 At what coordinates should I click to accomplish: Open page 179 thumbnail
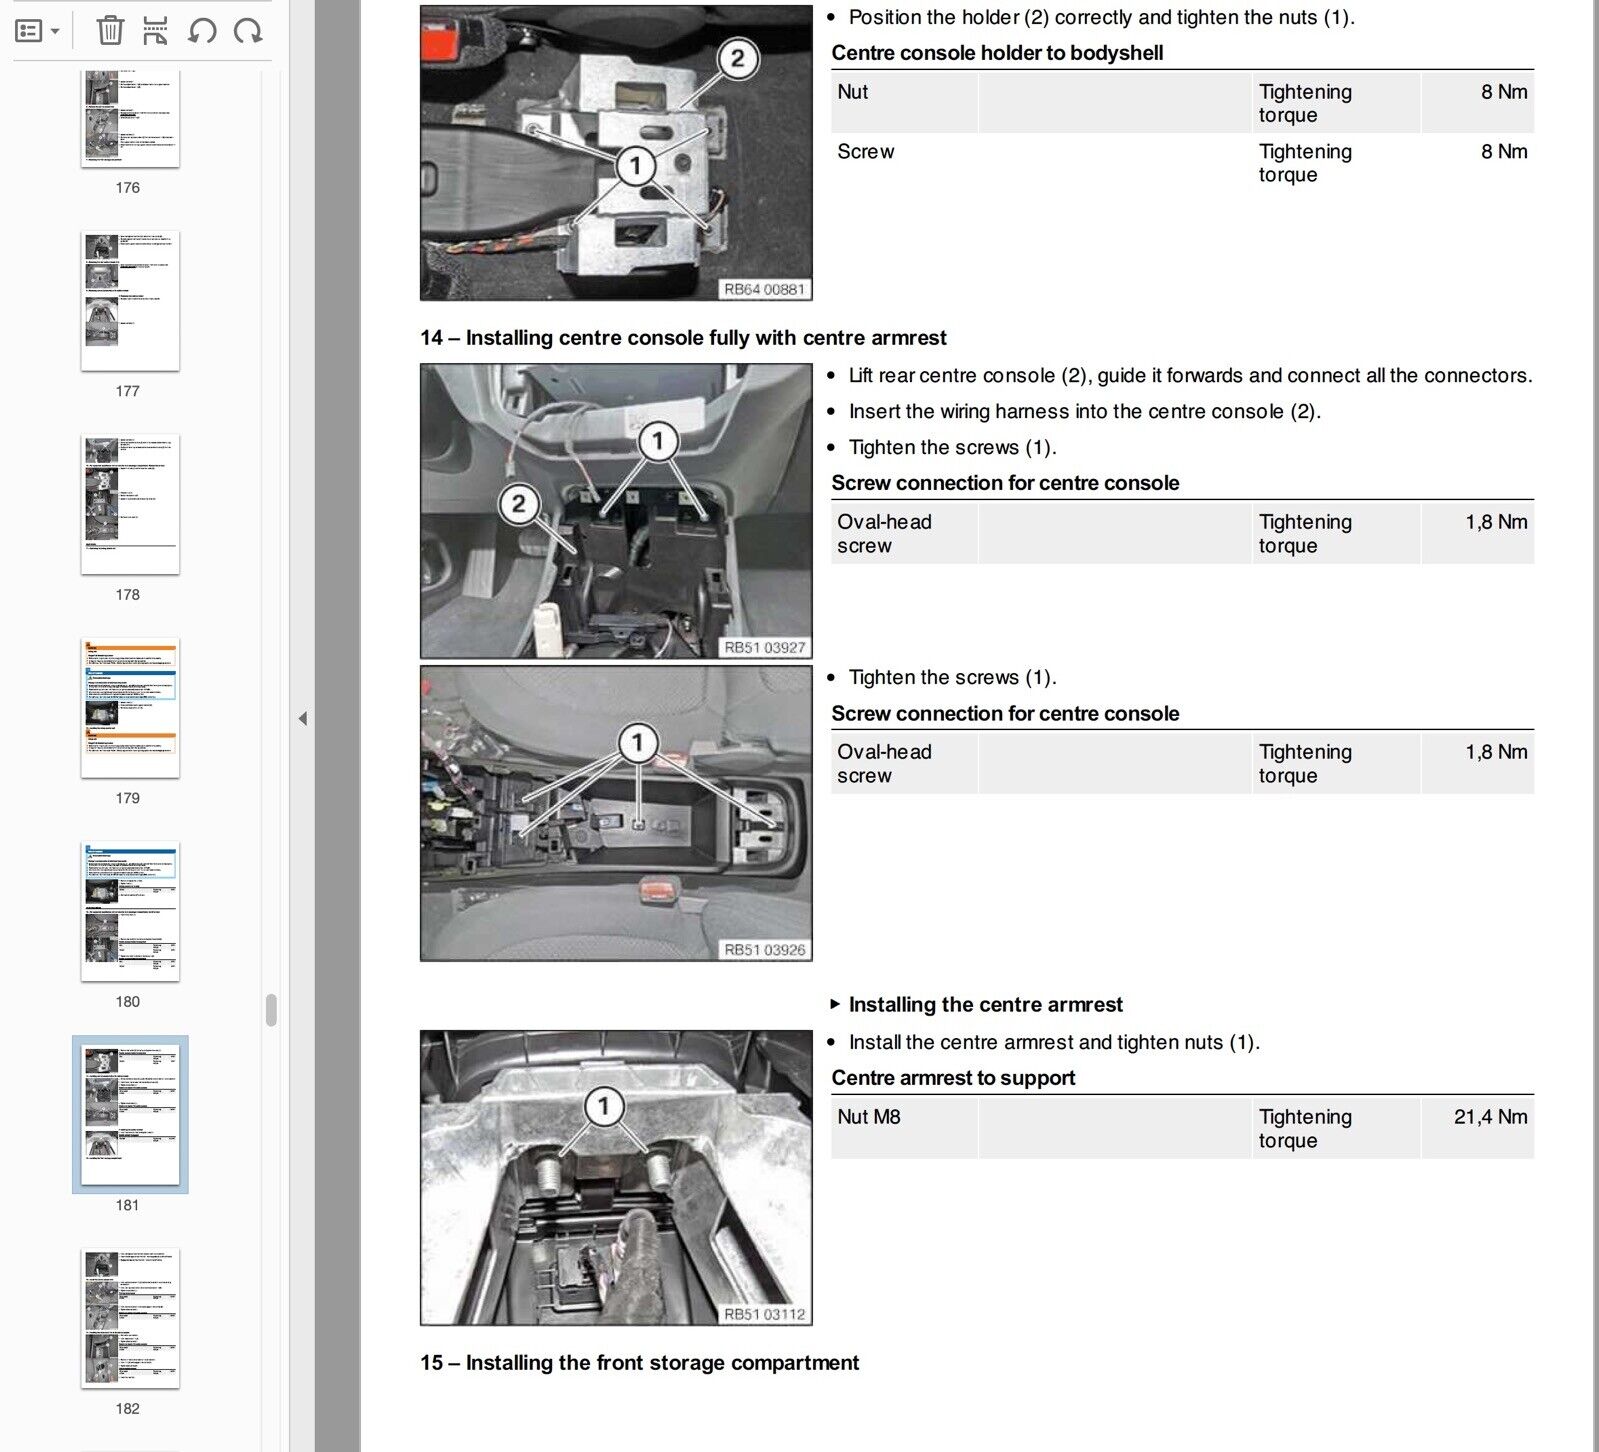130,707
